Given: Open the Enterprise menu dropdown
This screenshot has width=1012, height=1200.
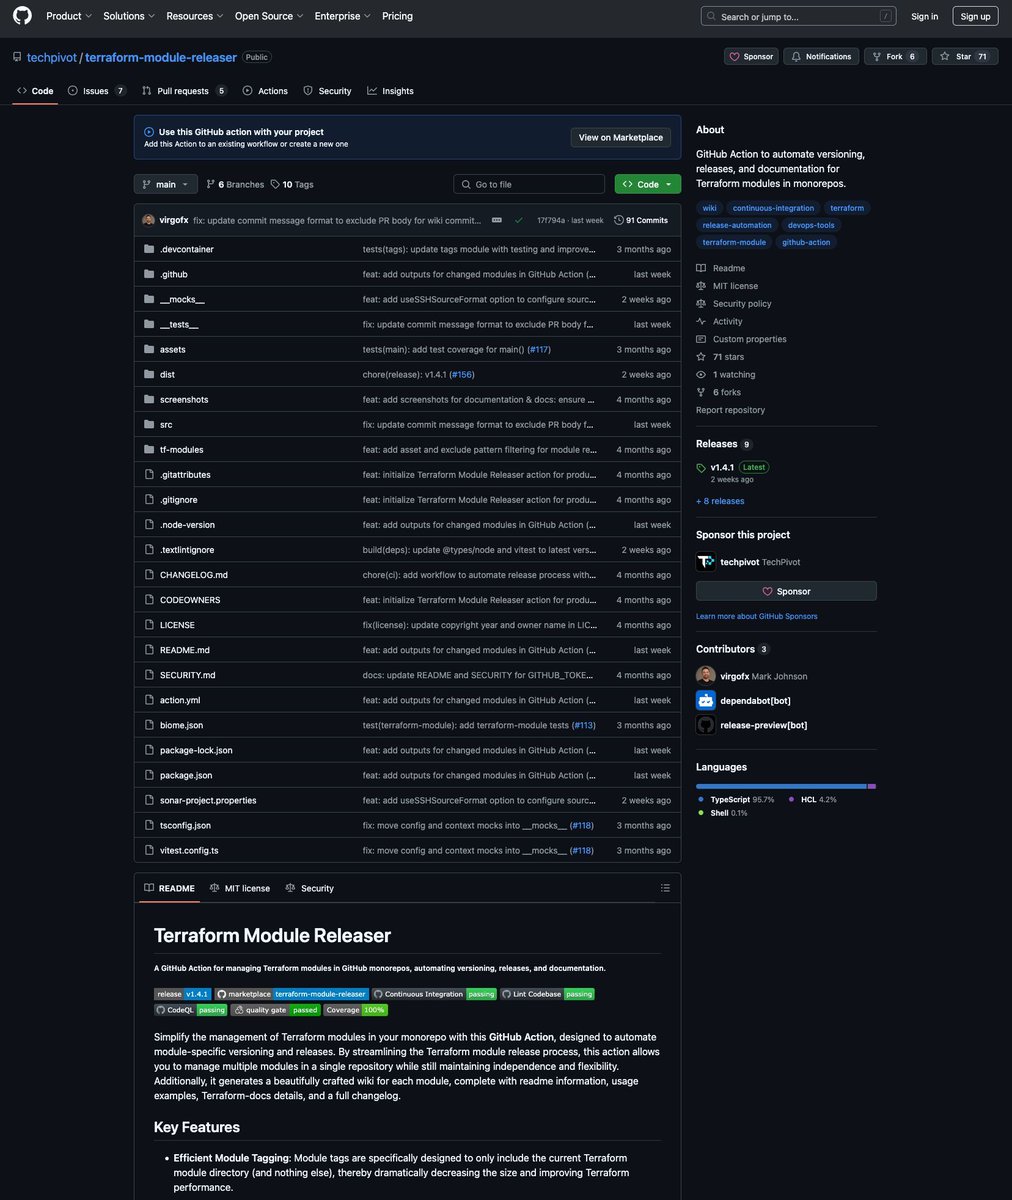Looking at the screenshot, I should tap(342, 16).
